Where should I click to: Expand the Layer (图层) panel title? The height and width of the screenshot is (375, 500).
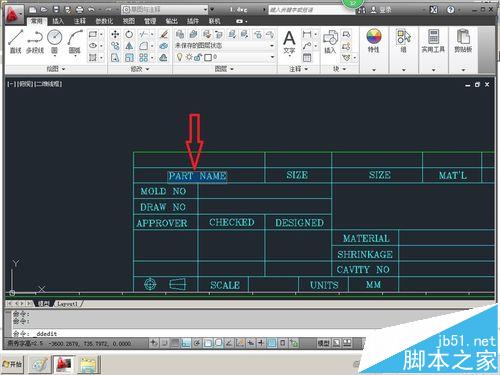[x=224, y=69]
